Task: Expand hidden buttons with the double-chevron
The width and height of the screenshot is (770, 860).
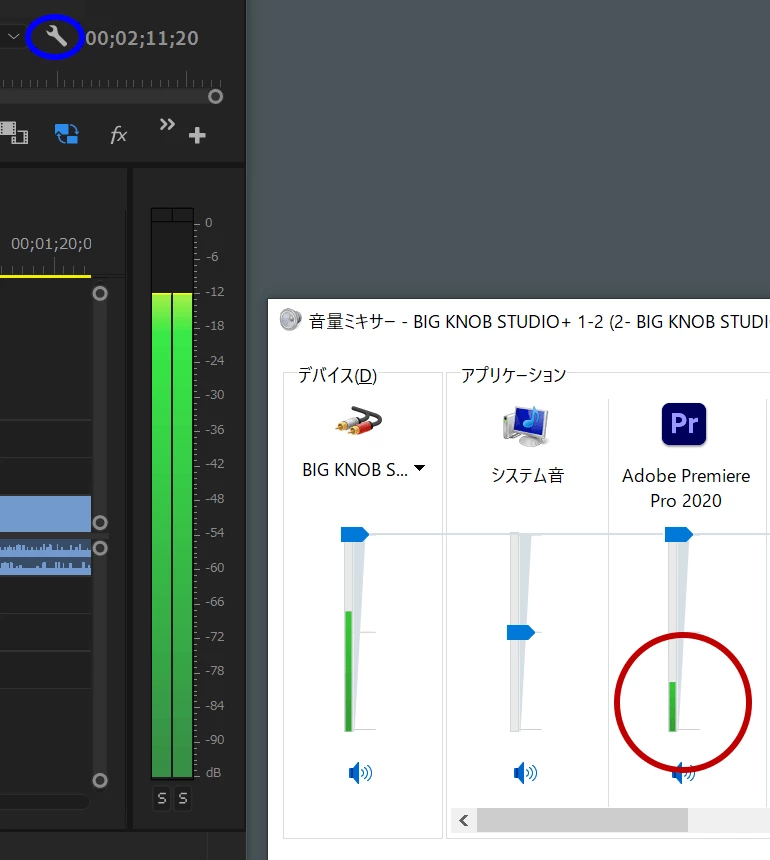Action: (167, 125)
